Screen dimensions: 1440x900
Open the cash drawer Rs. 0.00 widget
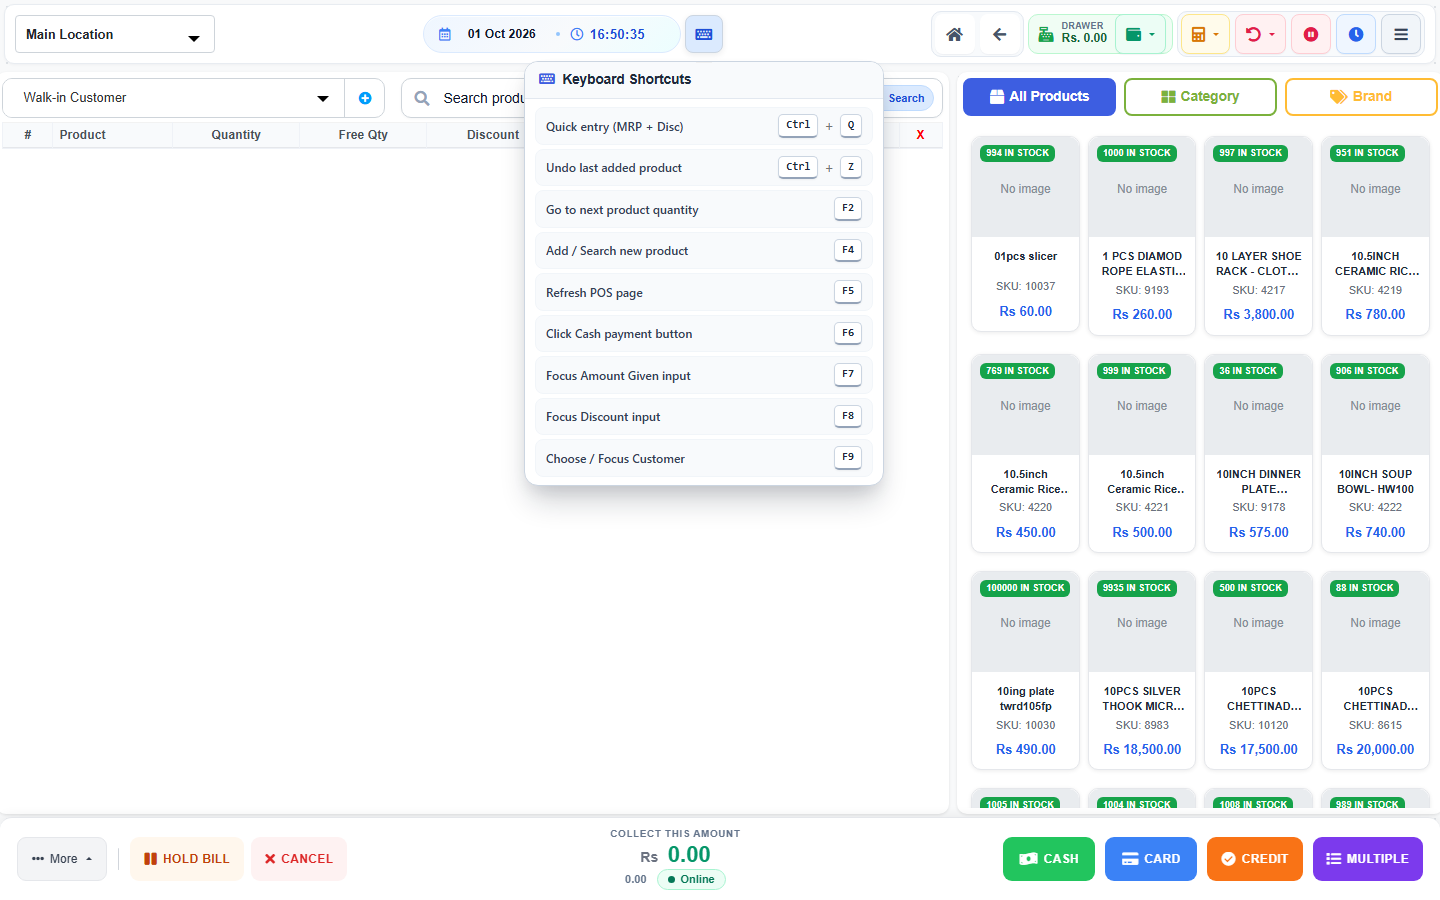point(1071,34)
